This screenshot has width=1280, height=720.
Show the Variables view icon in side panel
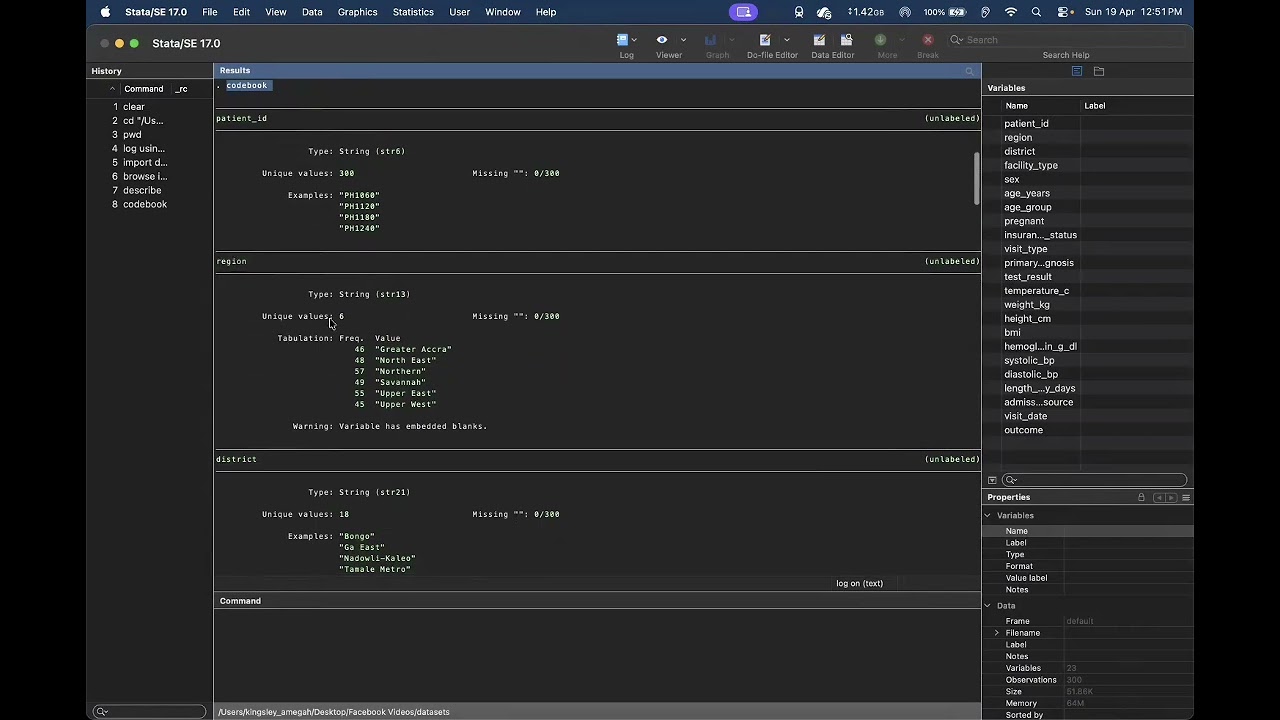(x=1077, y=71)
